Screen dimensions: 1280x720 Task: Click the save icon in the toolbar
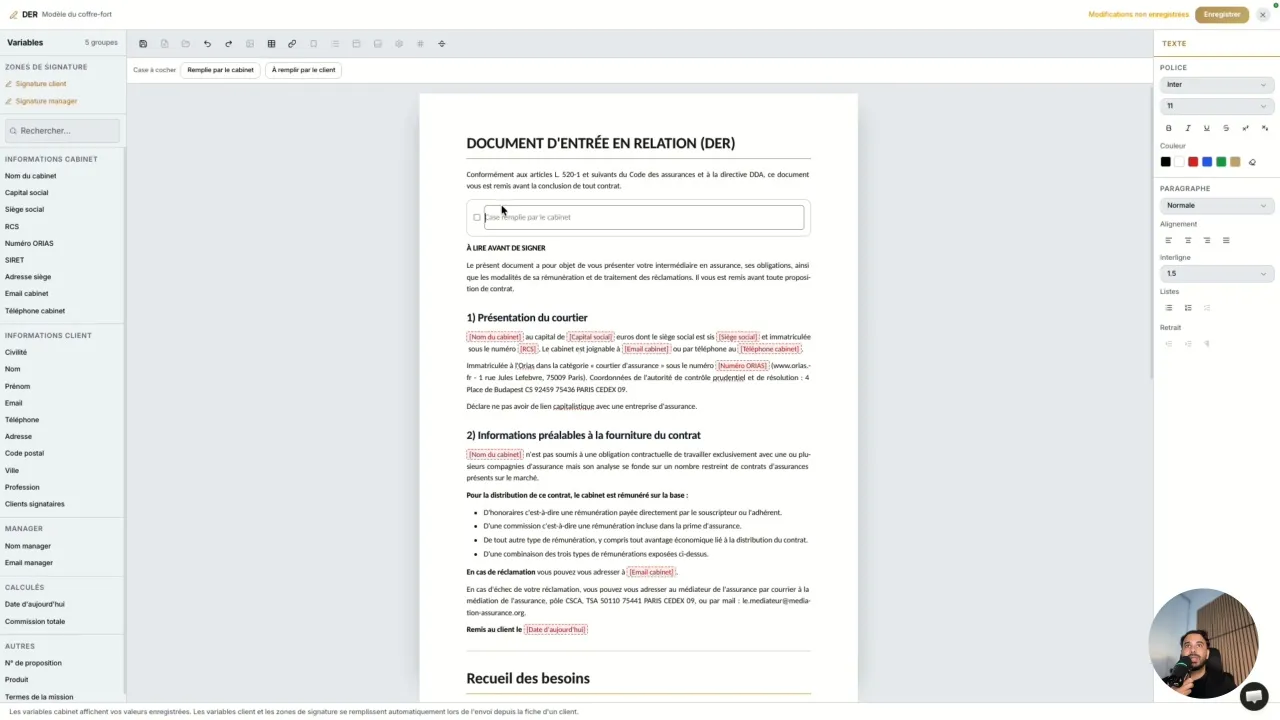click(143, 44)
